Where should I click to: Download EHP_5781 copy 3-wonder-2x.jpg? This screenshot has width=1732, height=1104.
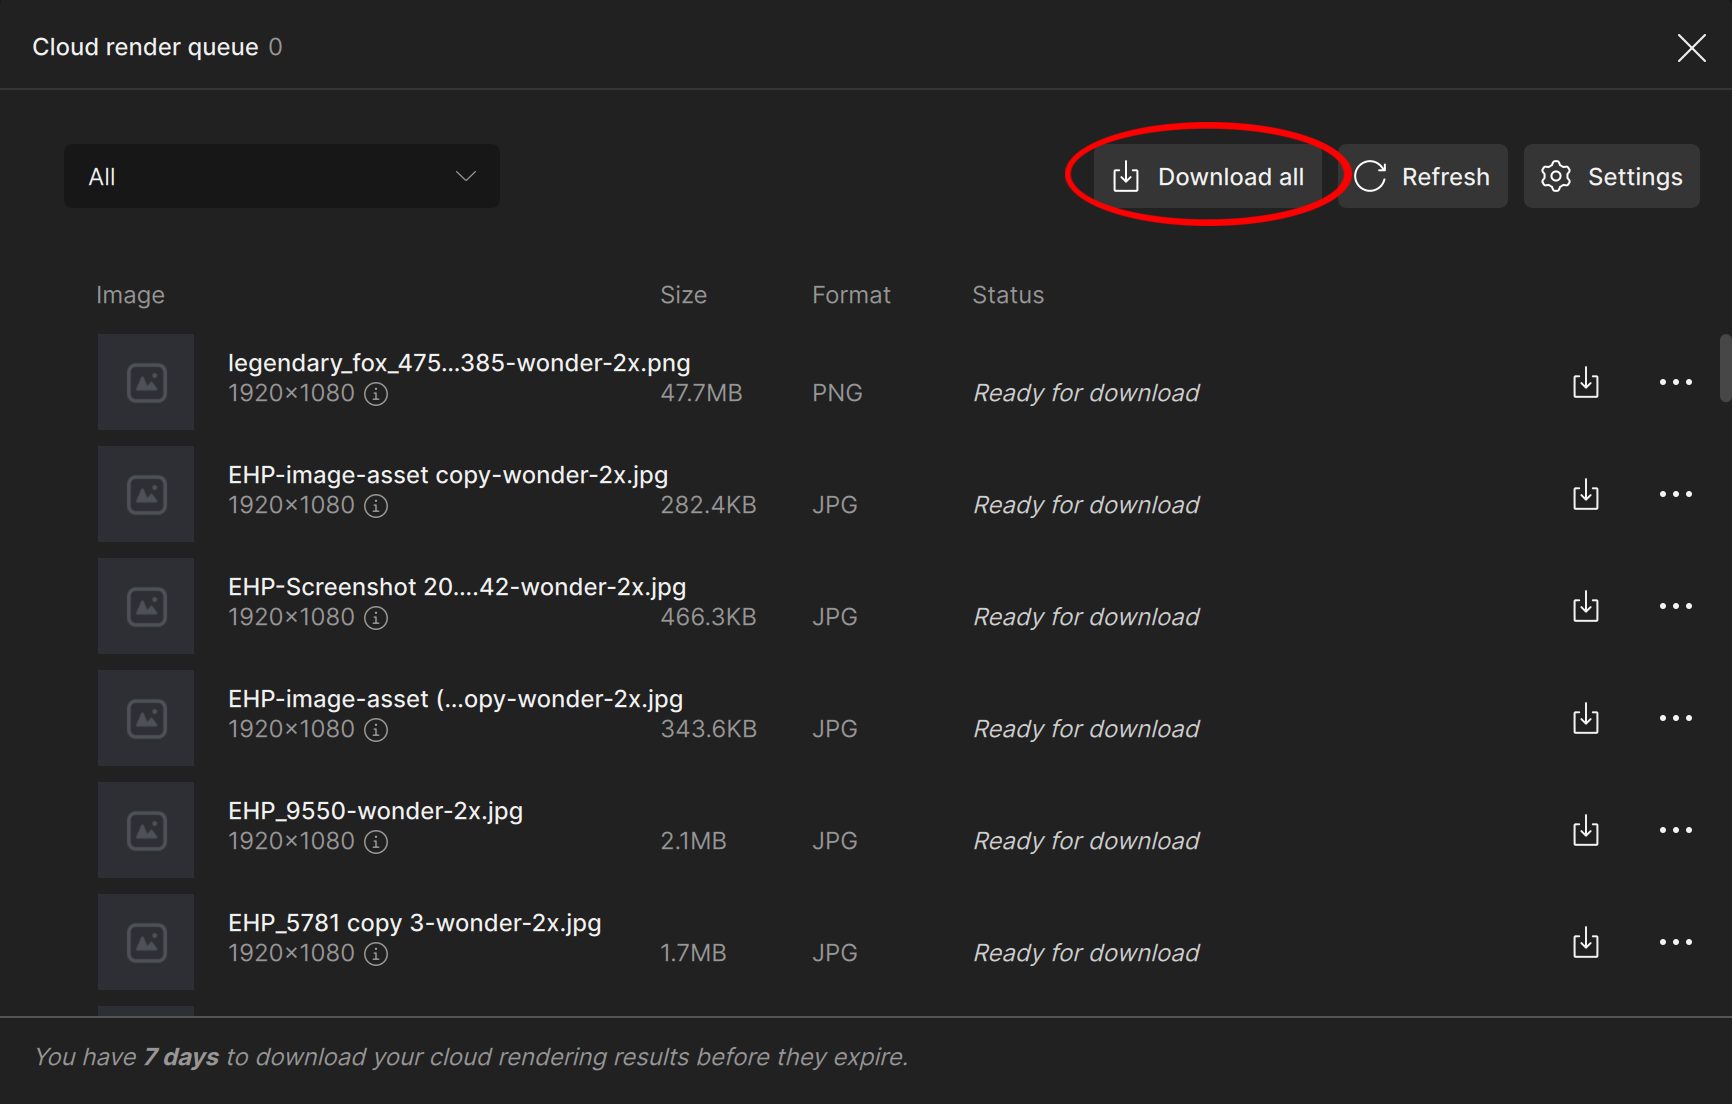(x=1586, y=942)
